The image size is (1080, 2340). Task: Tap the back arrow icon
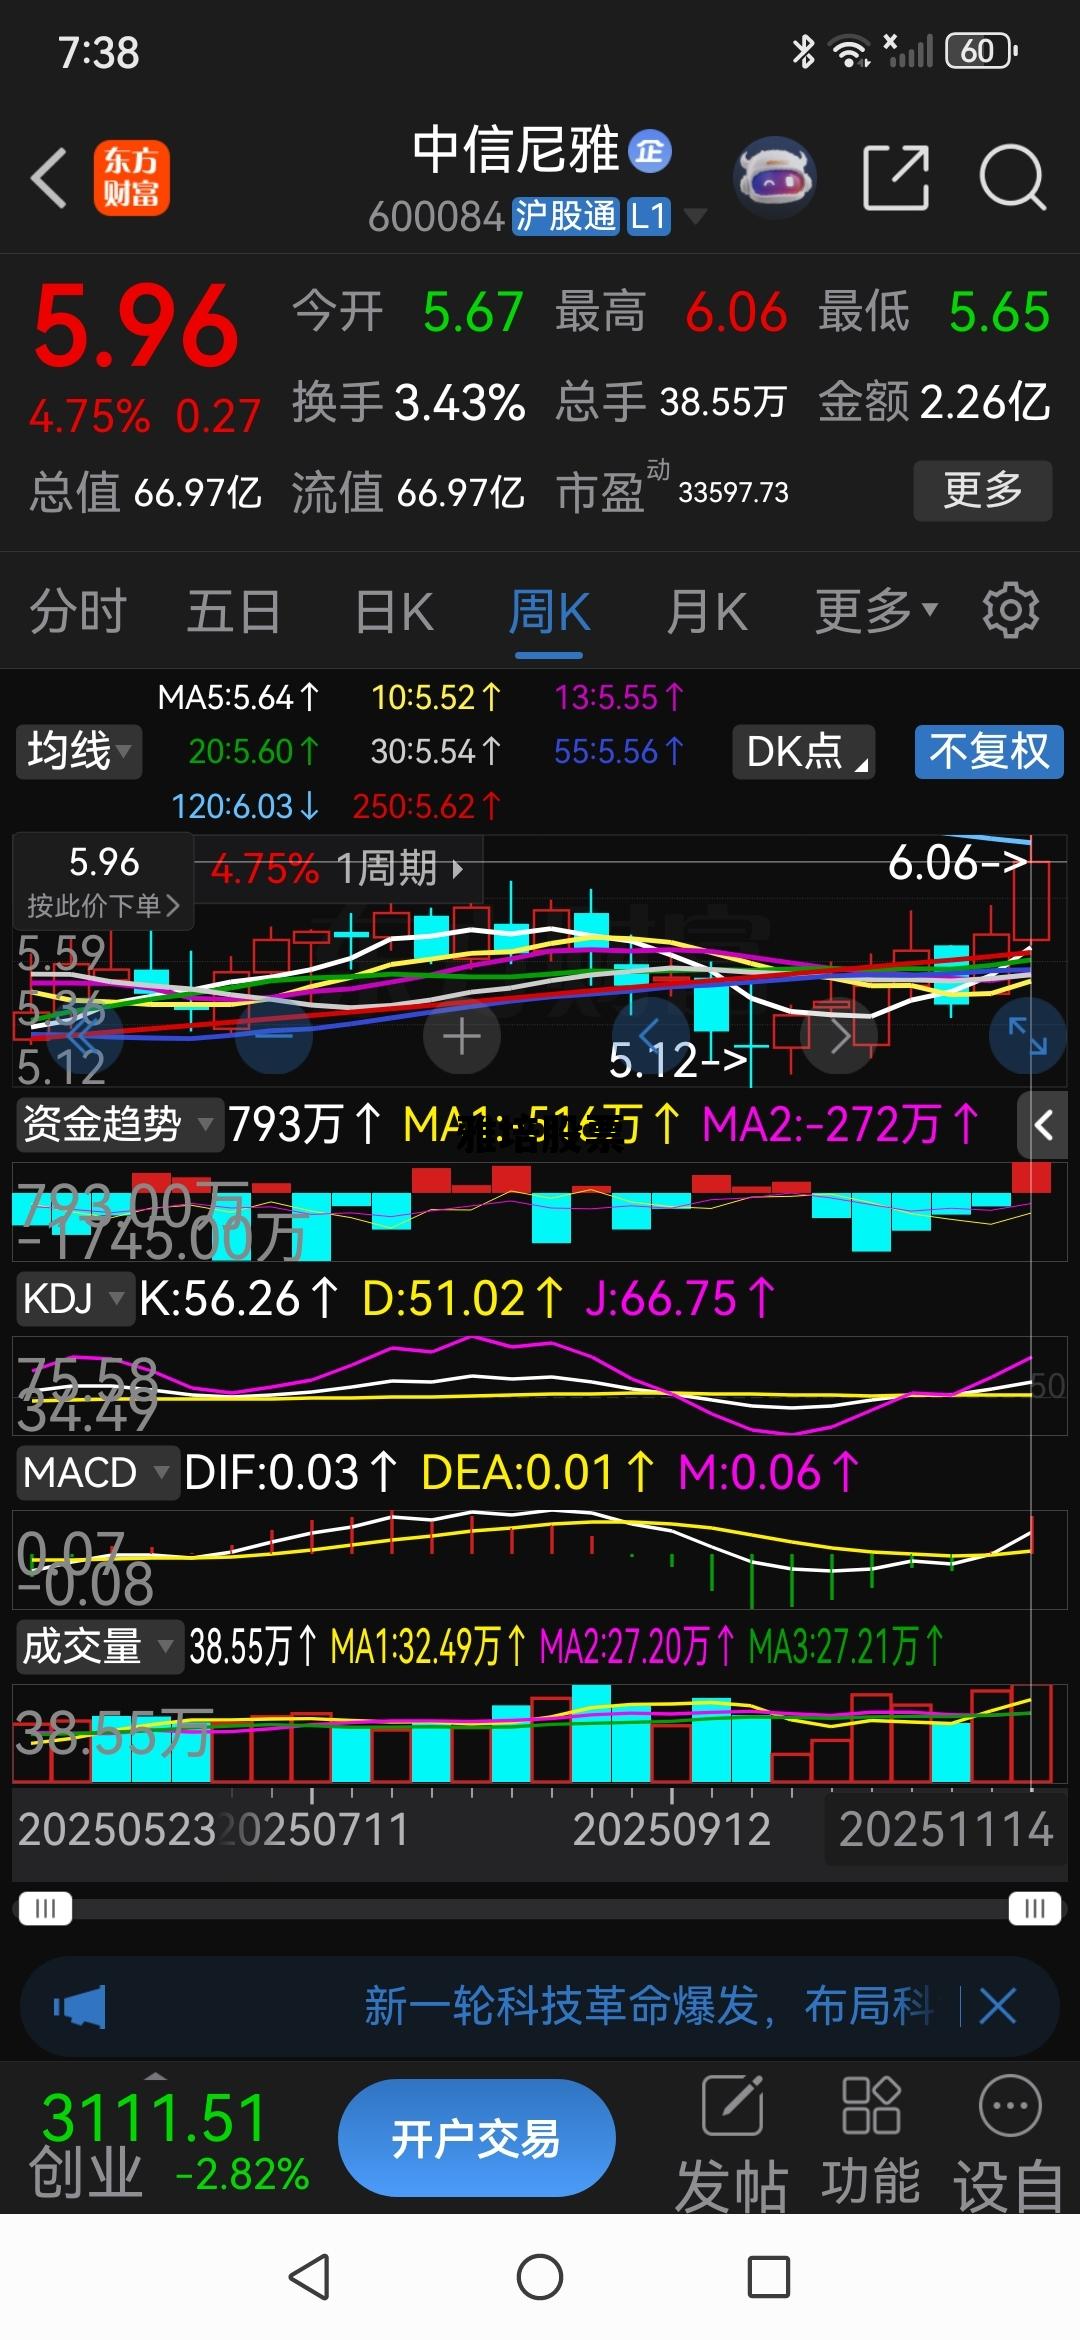click(50, 178)
